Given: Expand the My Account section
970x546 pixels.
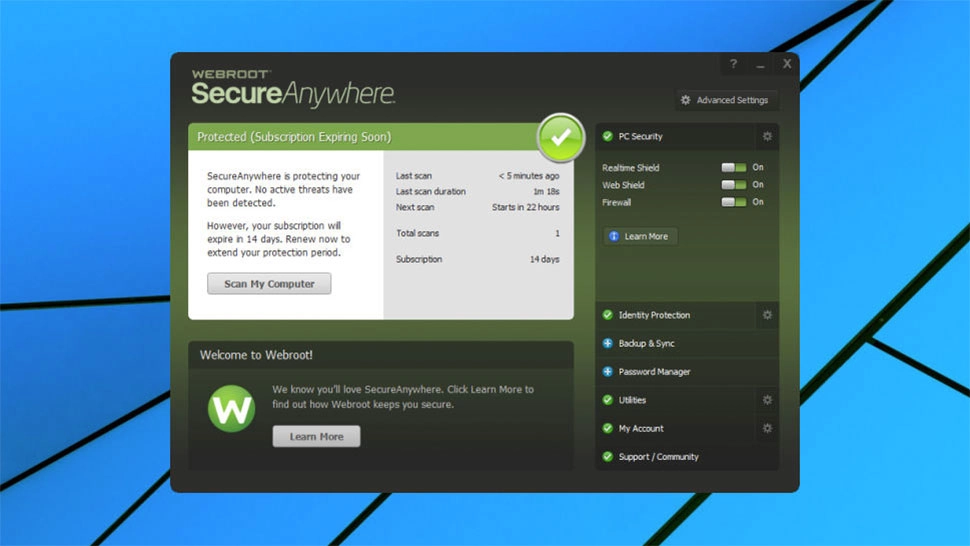Looking at the screenshot, I should [x=676, y=429].
